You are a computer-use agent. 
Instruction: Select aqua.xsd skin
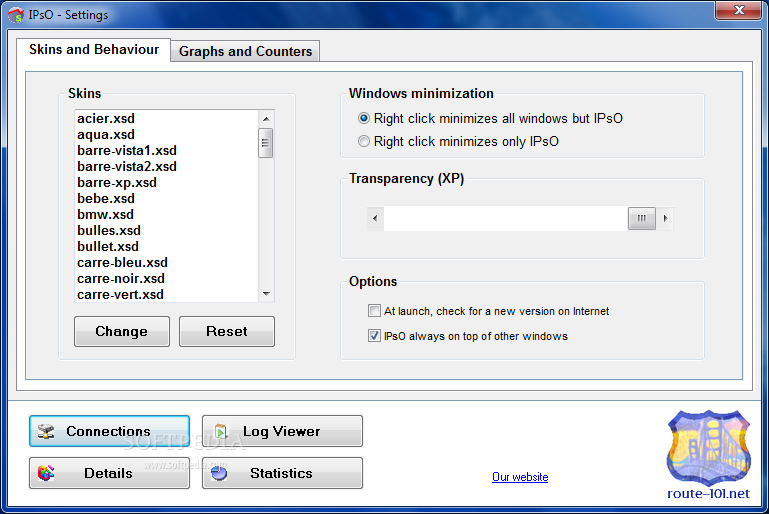click(166, 134)
